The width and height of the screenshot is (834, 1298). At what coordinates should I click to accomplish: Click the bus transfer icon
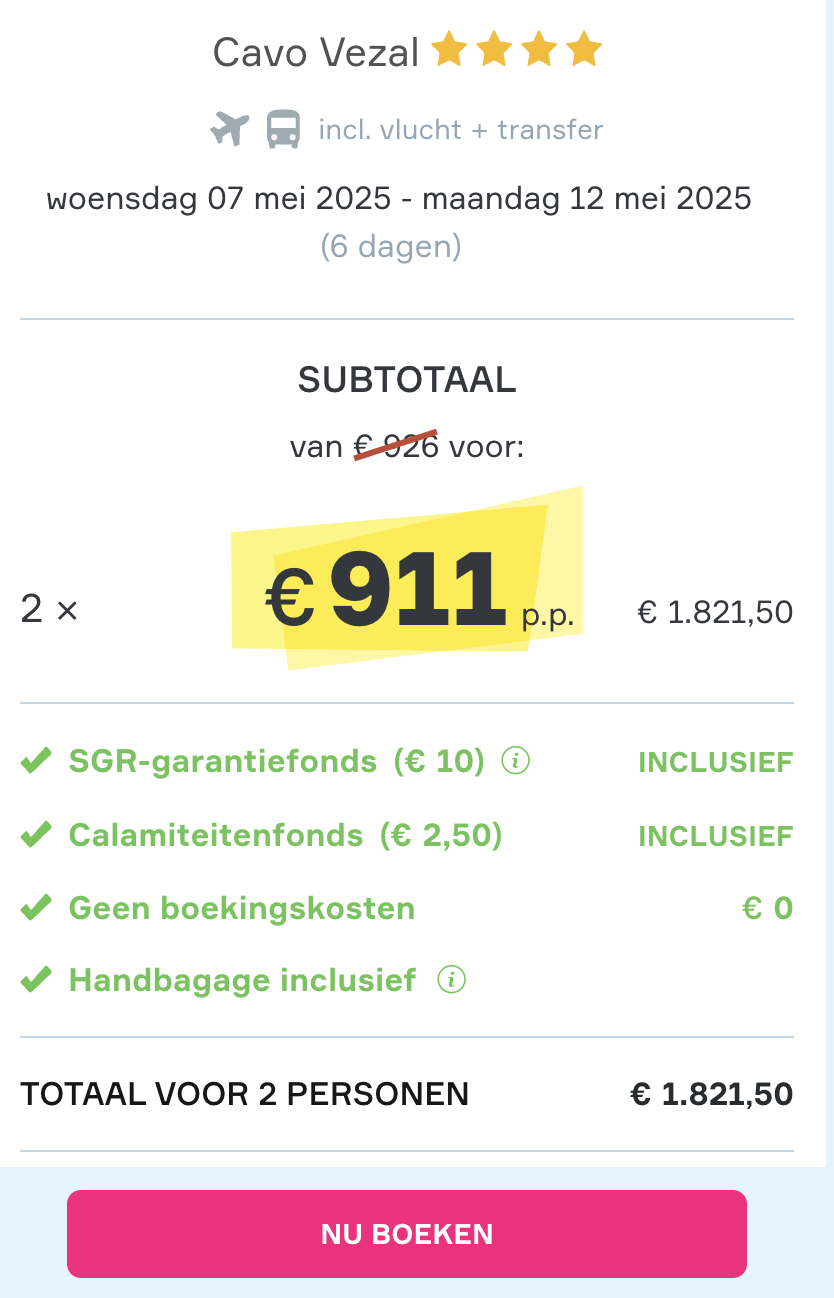[x=283, y=130]
